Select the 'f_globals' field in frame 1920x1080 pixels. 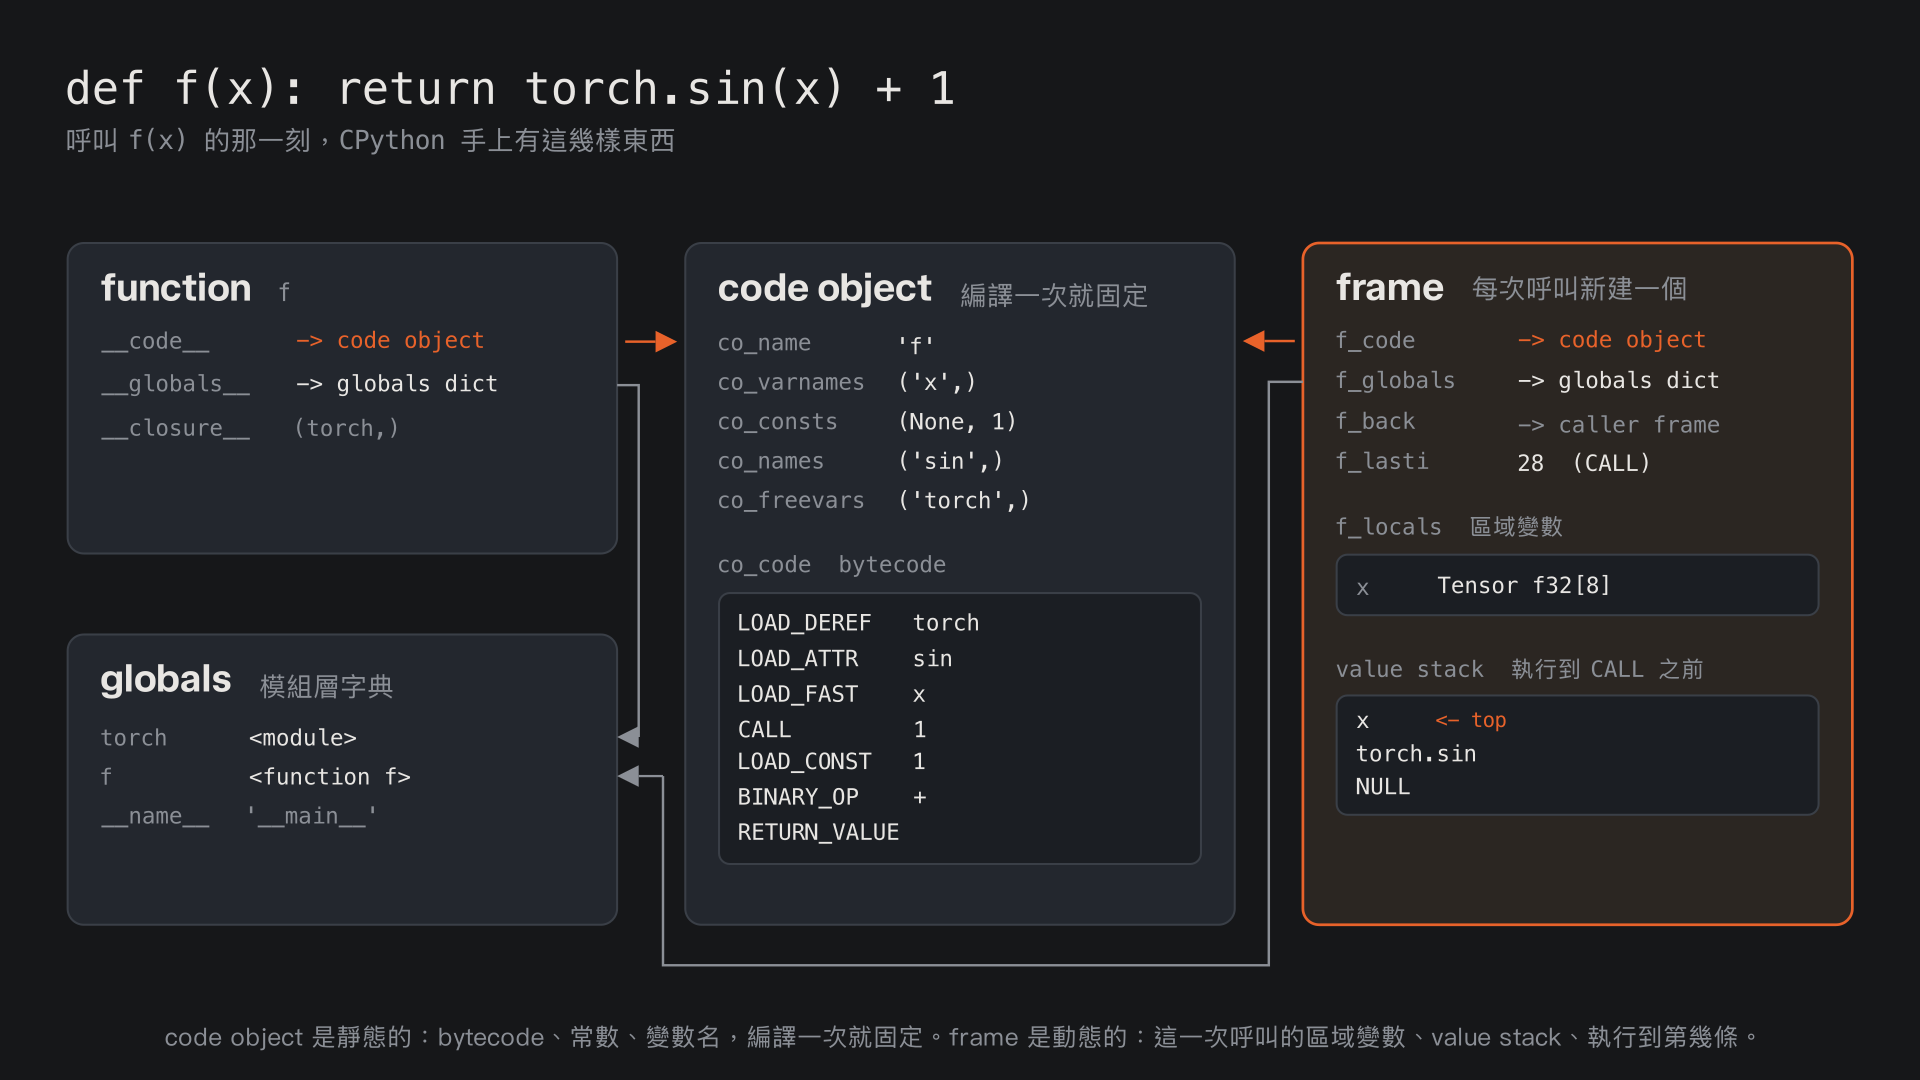tap(1396, 381)
